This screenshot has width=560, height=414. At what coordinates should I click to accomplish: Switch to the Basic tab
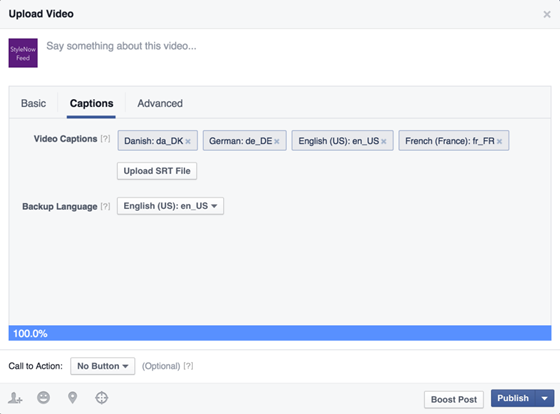(33, 104)
